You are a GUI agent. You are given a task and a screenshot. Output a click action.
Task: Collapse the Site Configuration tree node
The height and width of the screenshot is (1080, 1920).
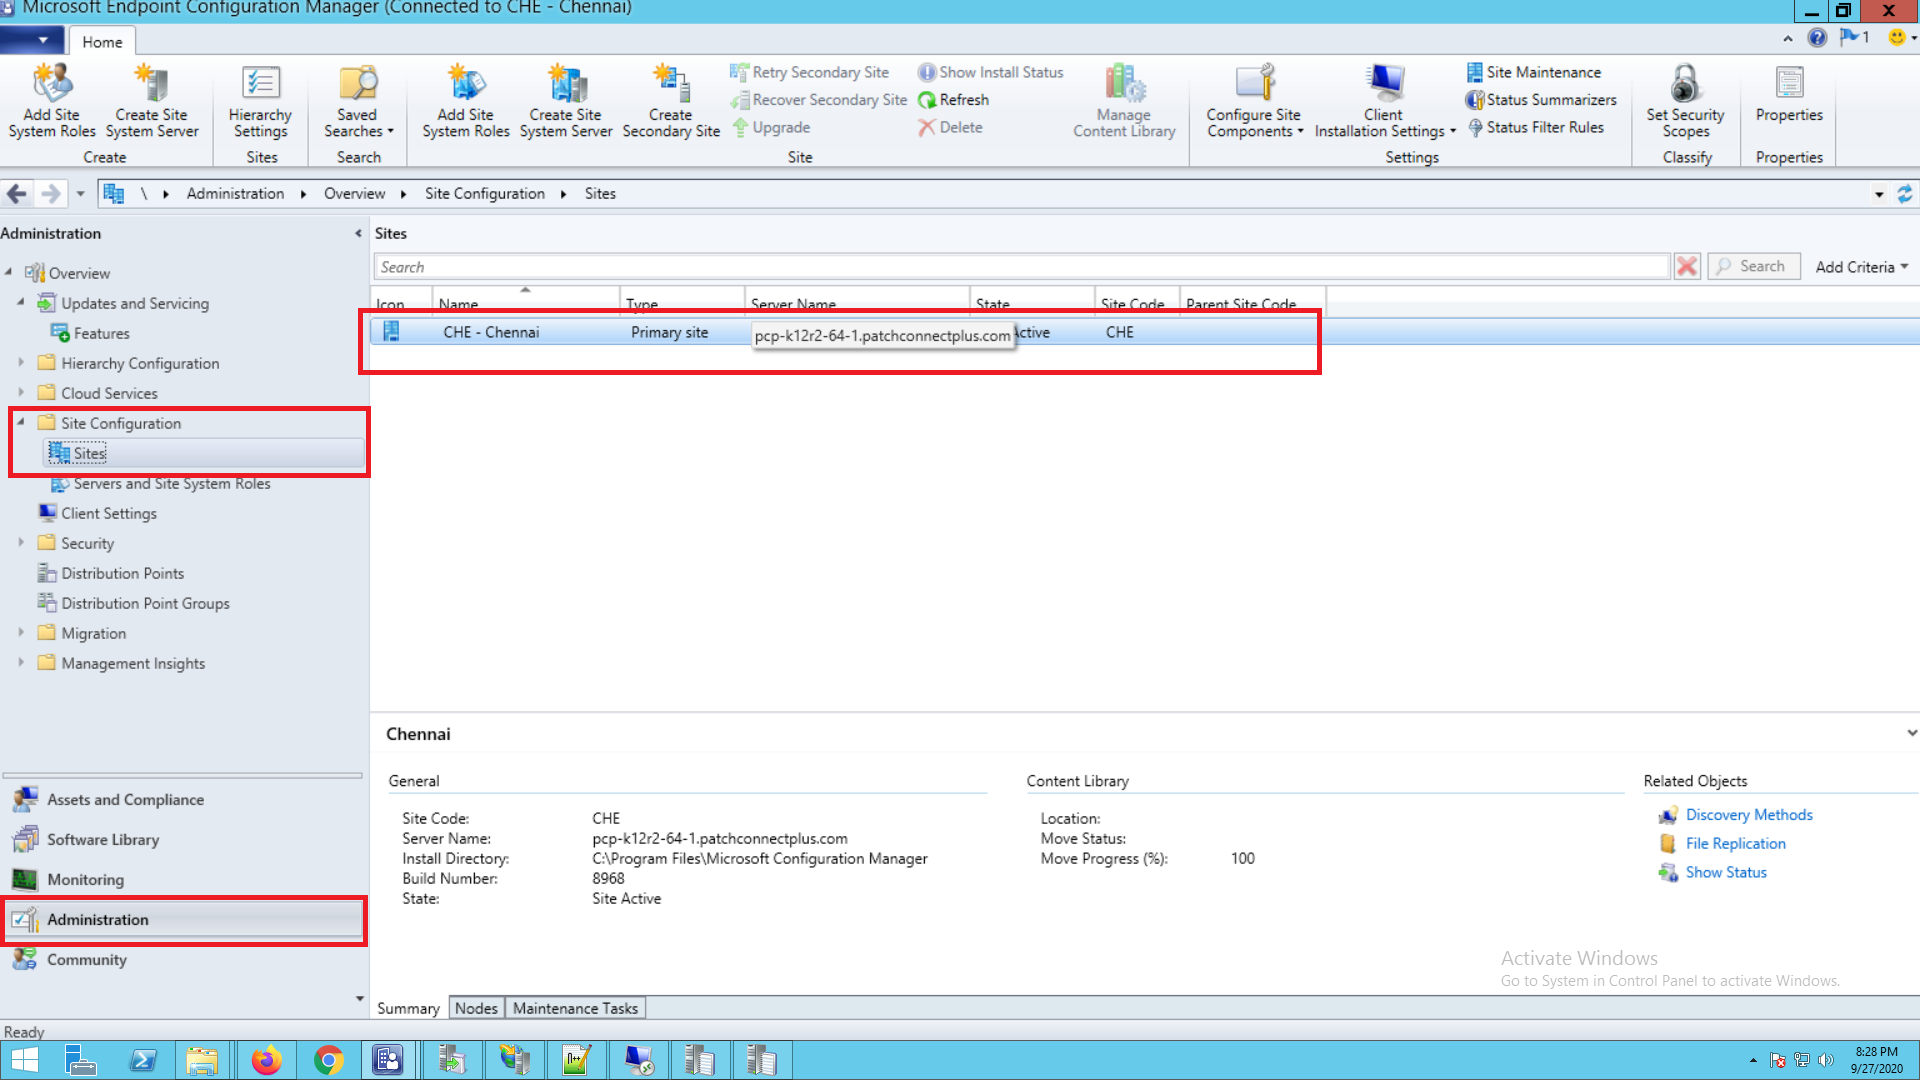tap(21, 422)
